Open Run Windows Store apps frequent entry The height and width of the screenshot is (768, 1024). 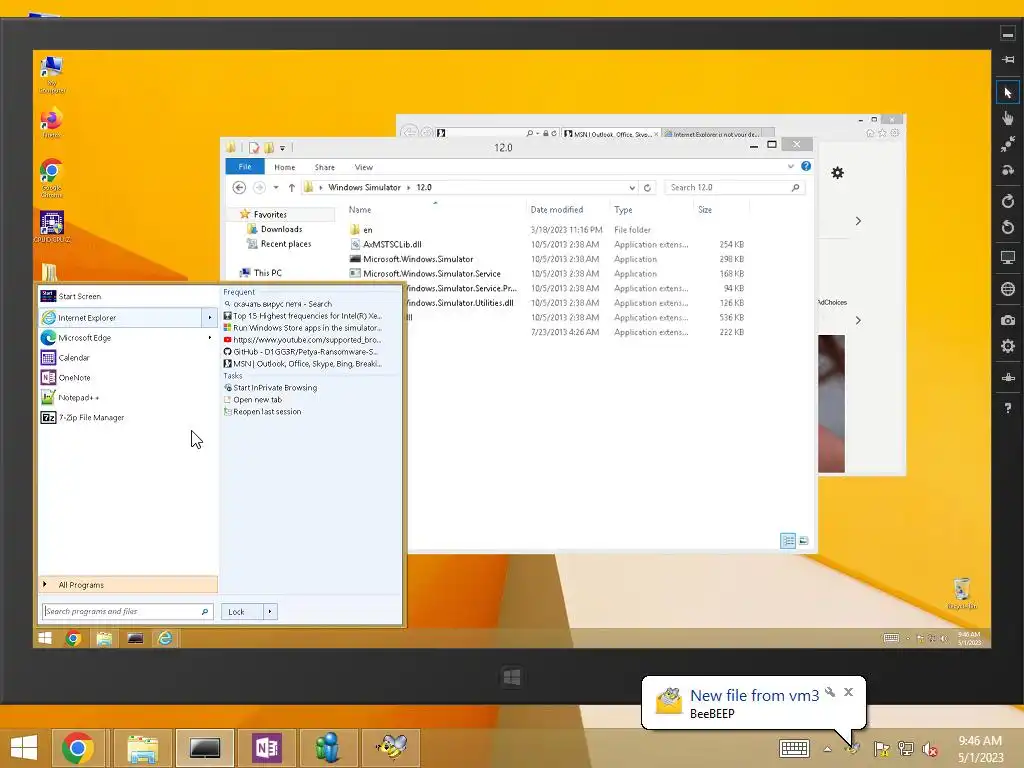[302, 328]
